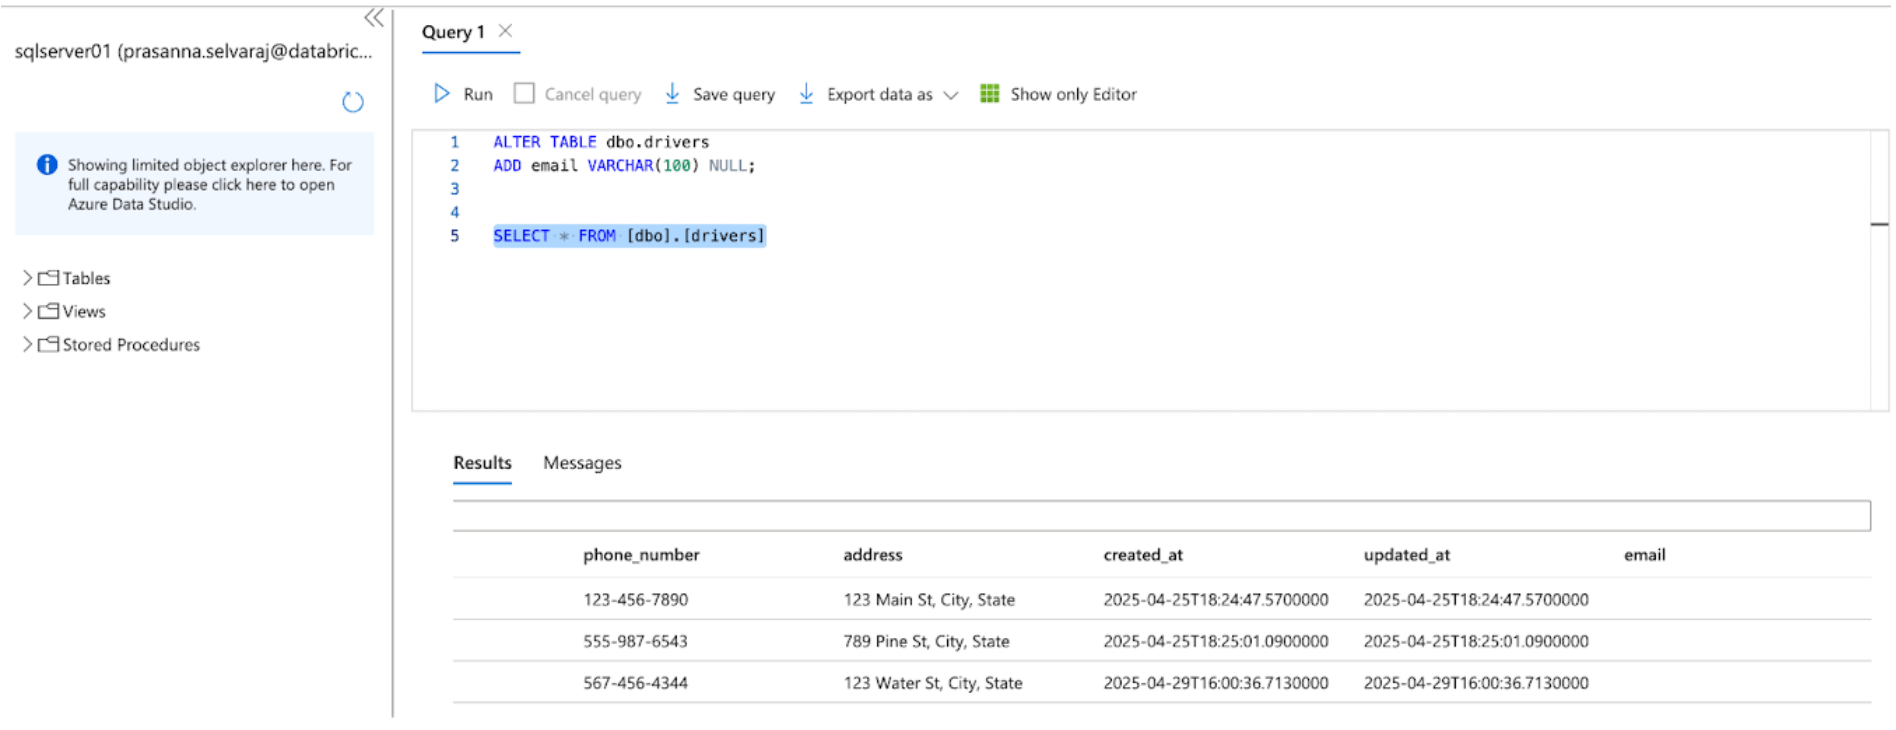
Task: Click the Show only Editor button
Action: [x=1073, y=94]
